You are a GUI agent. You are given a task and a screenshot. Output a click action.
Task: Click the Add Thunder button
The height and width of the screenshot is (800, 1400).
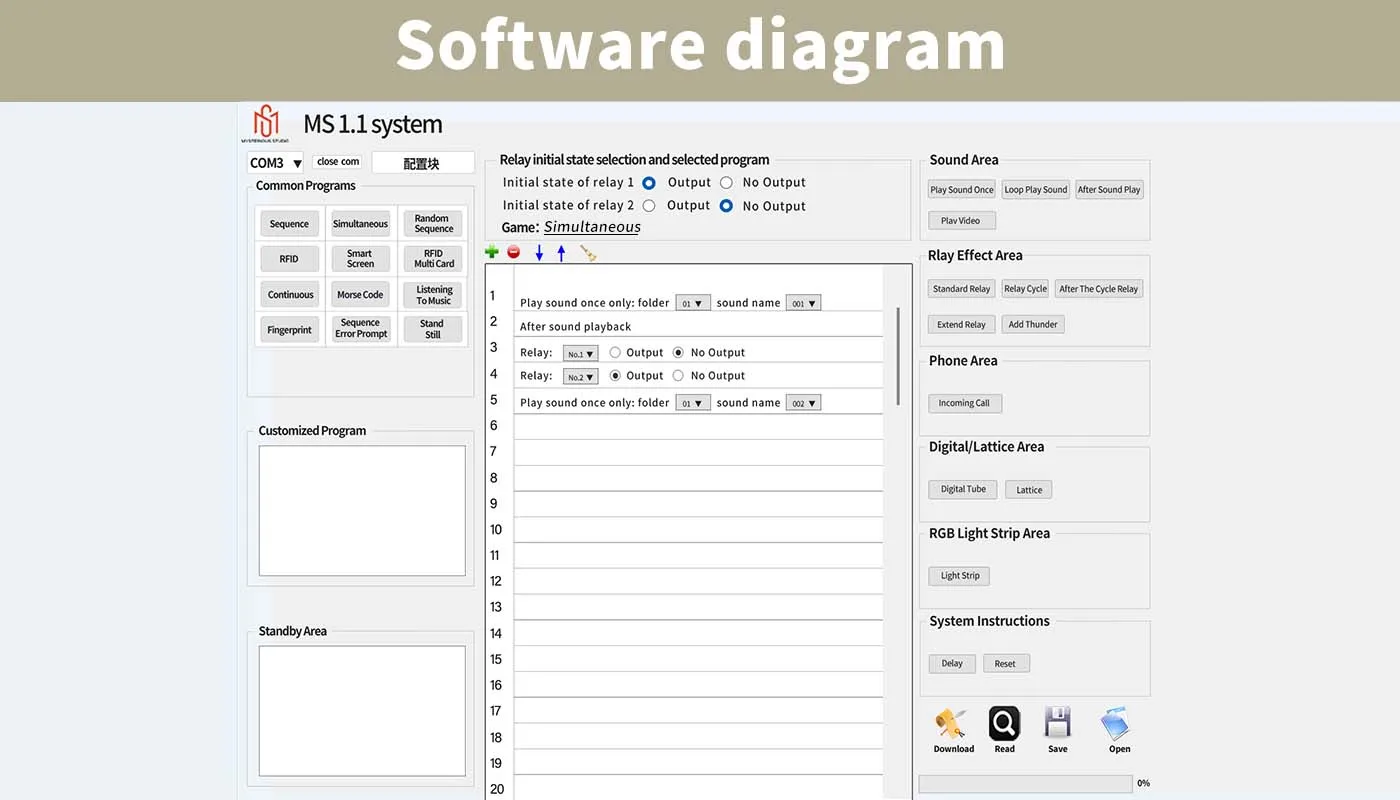1033,324
